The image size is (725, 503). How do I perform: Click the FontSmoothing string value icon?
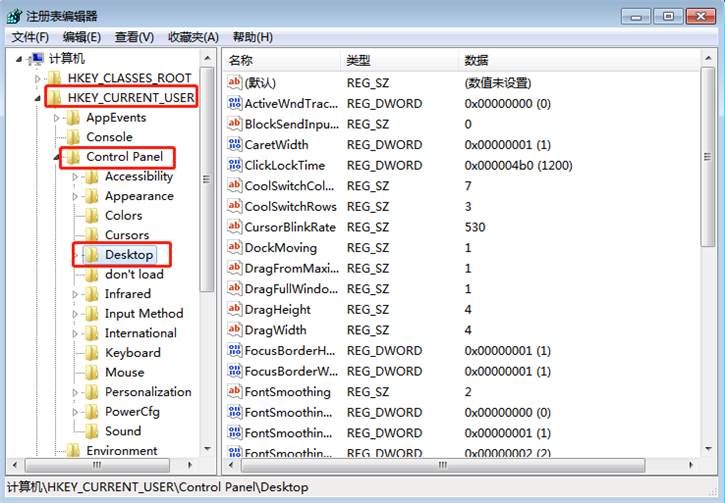pyautogui.click(x=235, y=392)
